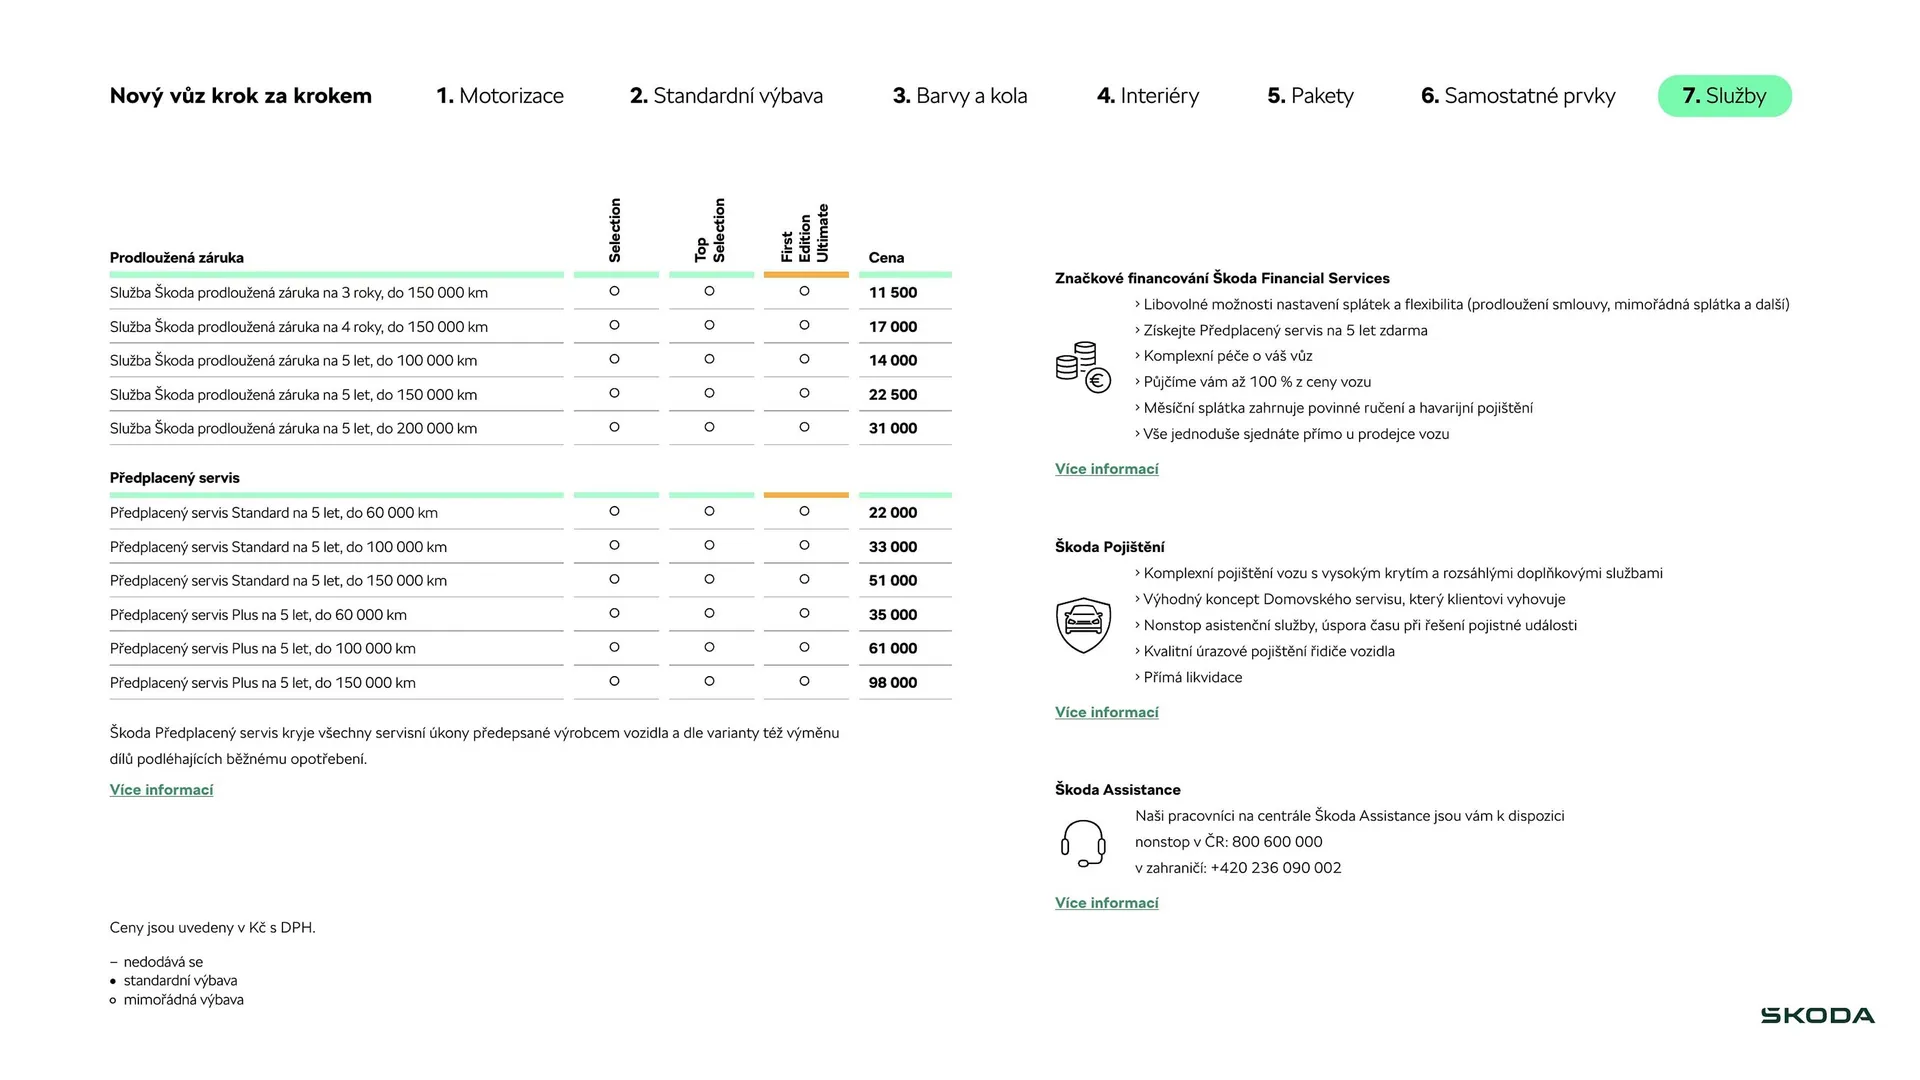Click row 'Předplacený servis Plus na 5 let, do 100 000 km'
The image size is (1920, 1080).
click(530, 649)
